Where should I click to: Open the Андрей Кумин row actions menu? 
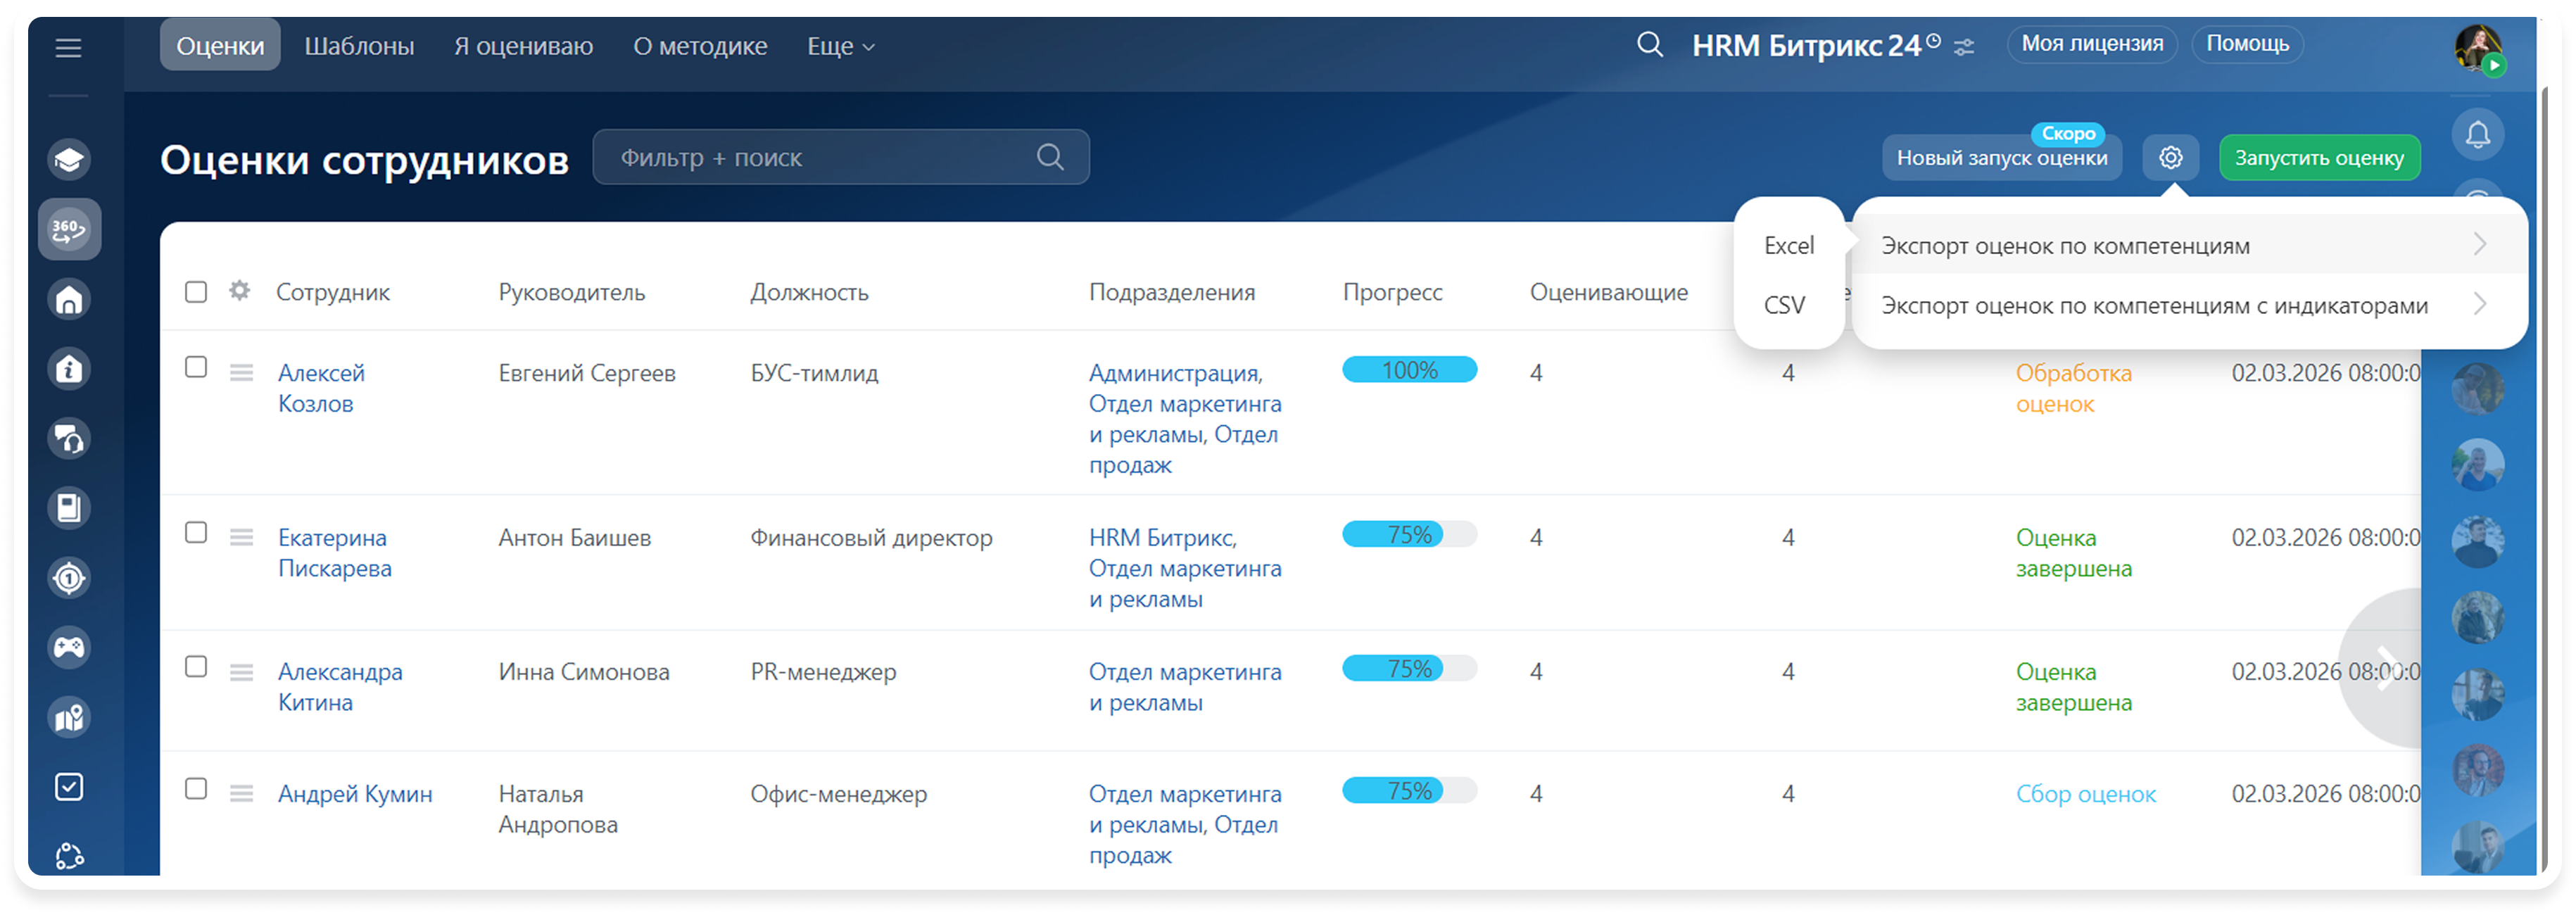pos(241,794)
